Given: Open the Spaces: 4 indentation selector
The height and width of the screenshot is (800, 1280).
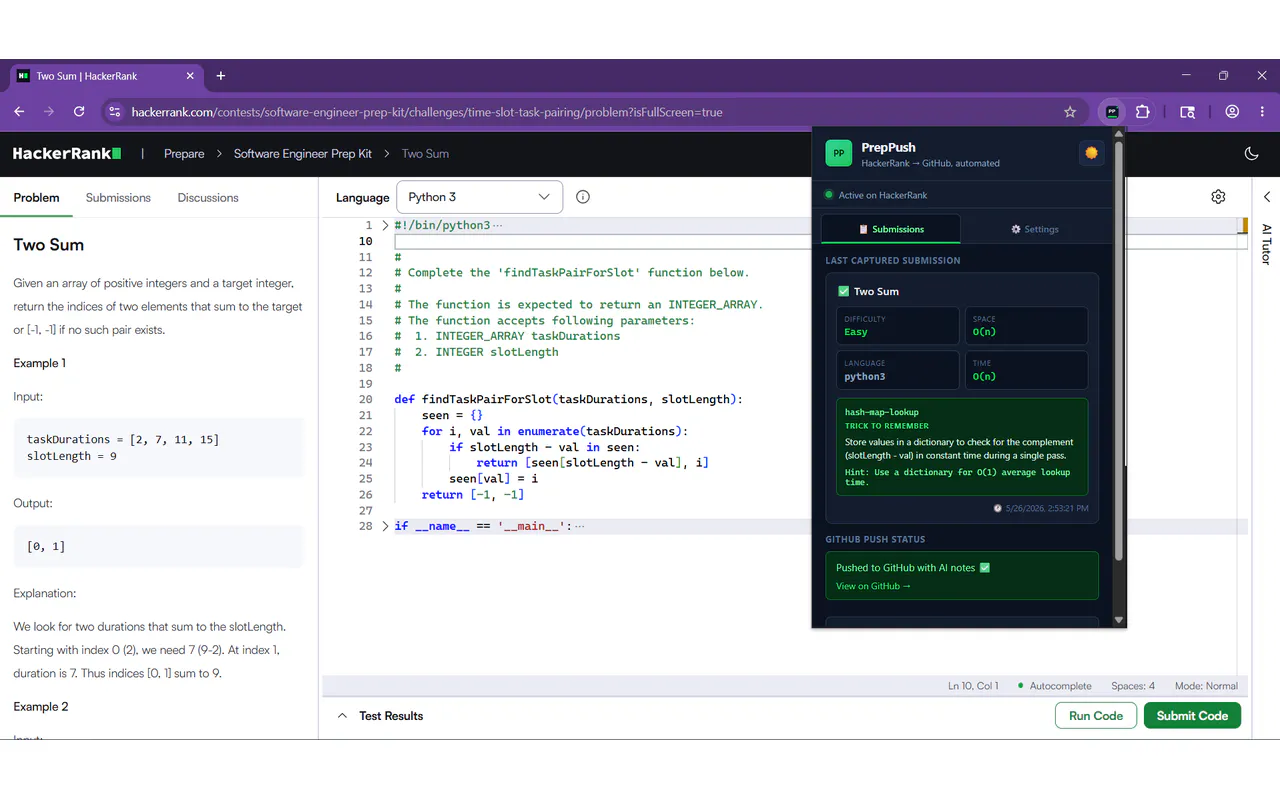Looking at the screenshot, I should [1133, 686].
